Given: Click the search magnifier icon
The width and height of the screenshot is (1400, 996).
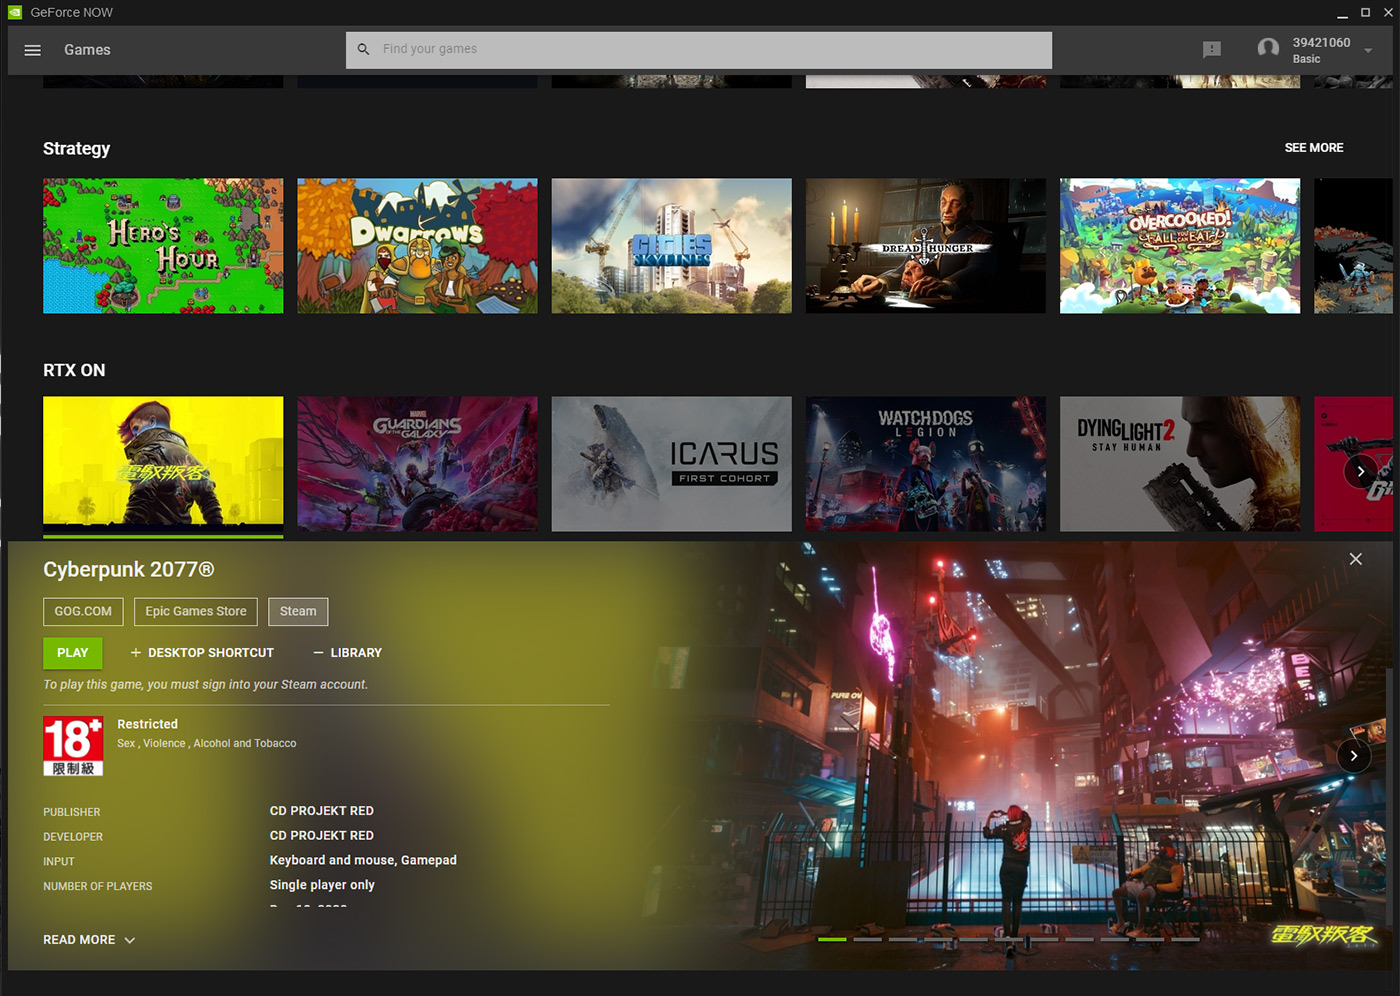Looking at the screenshot, I should tap(363, 49).
